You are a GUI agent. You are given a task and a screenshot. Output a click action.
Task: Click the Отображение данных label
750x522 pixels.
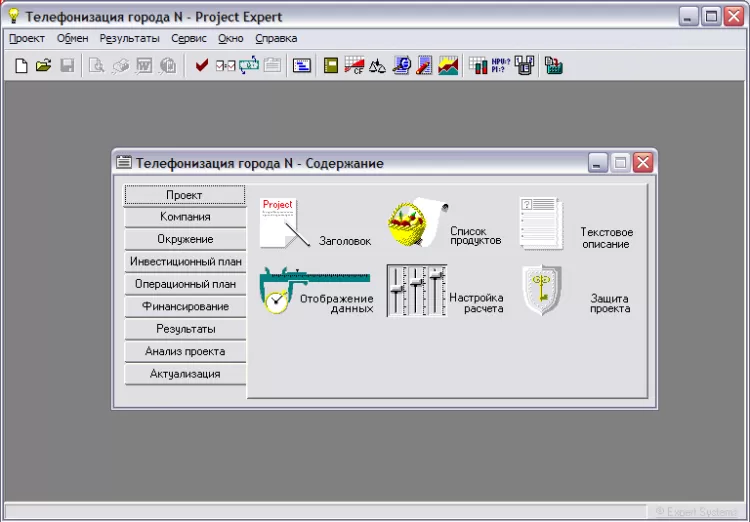[337, 304]
